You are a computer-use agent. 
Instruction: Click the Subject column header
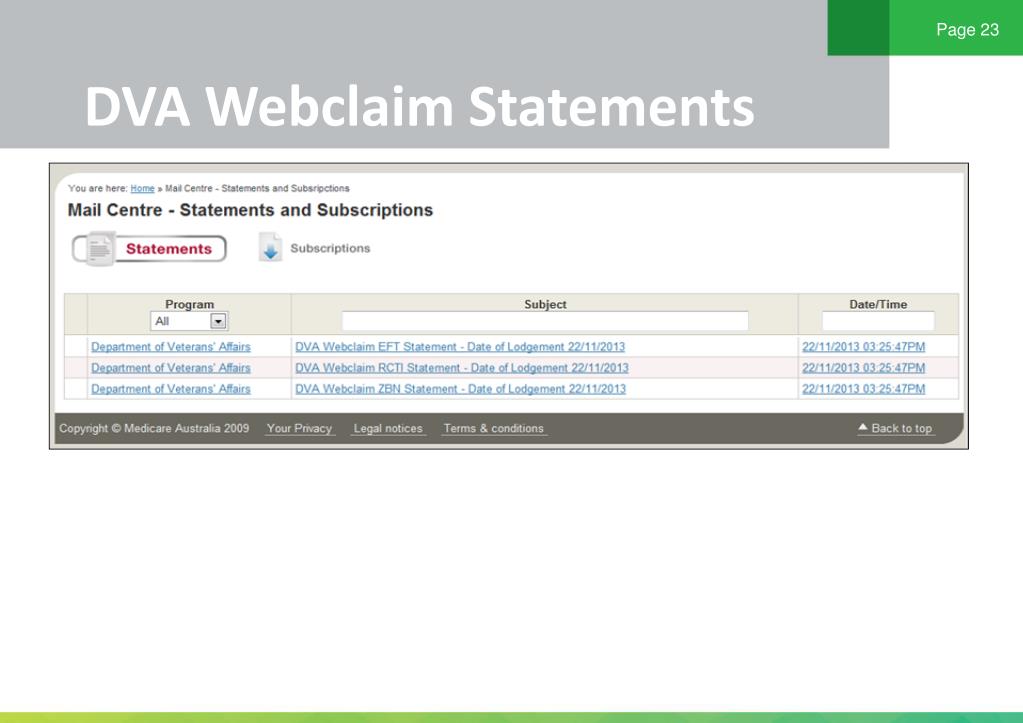545,304
